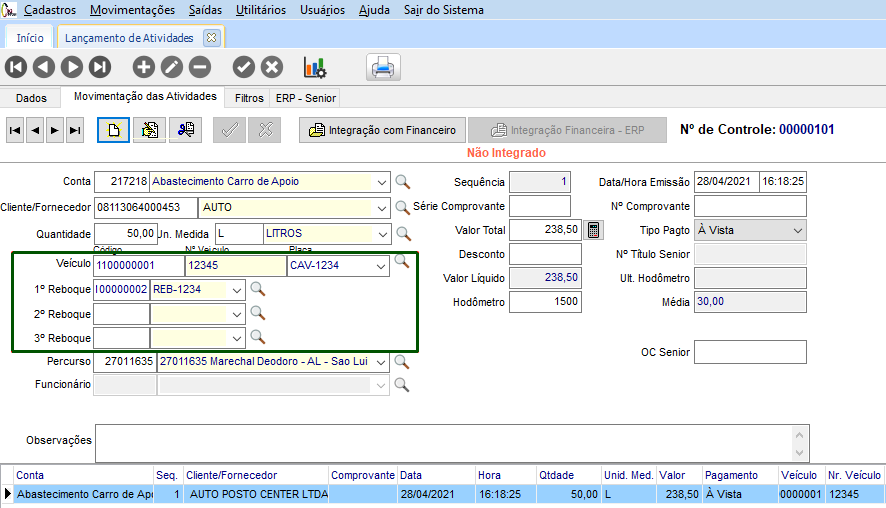Close the Lançamento de Atividades tab

211,38
